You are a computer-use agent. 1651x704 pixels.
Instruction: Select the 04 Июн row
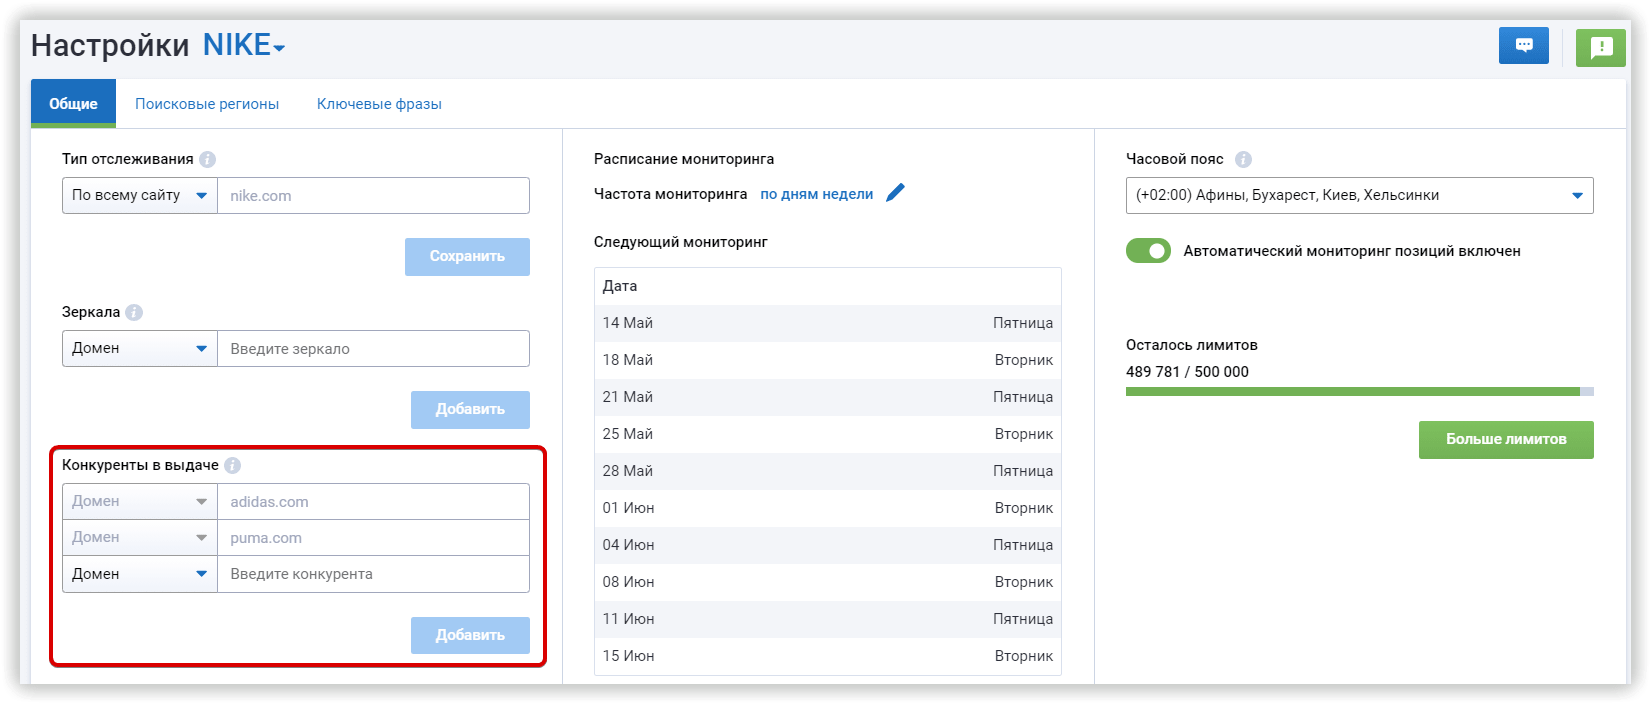click(x=827, y=545)
